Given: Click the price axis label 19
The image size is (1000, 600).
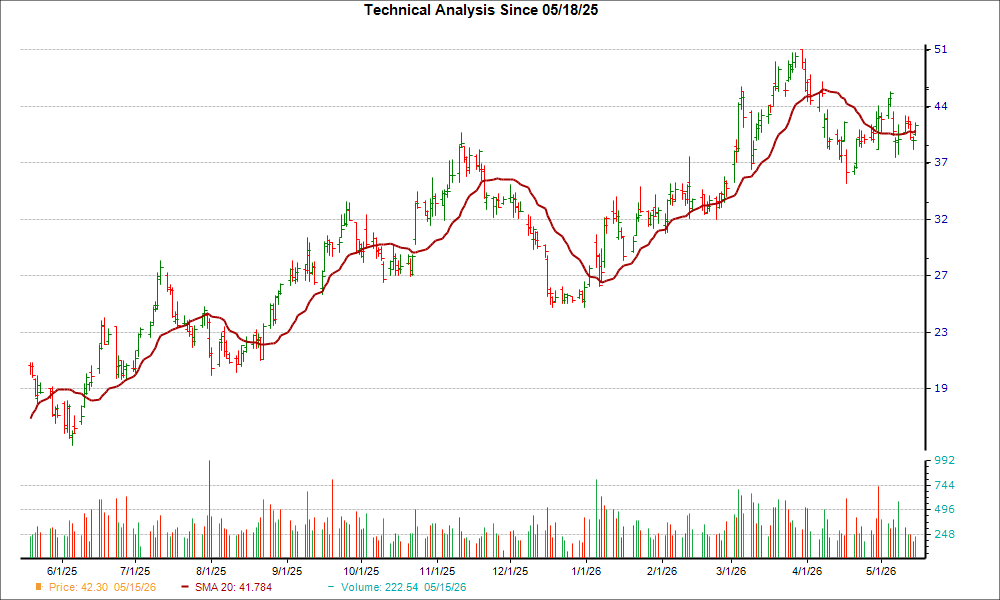Looking at the screenshot, I should pyautogui.click(x=941, y=388).
